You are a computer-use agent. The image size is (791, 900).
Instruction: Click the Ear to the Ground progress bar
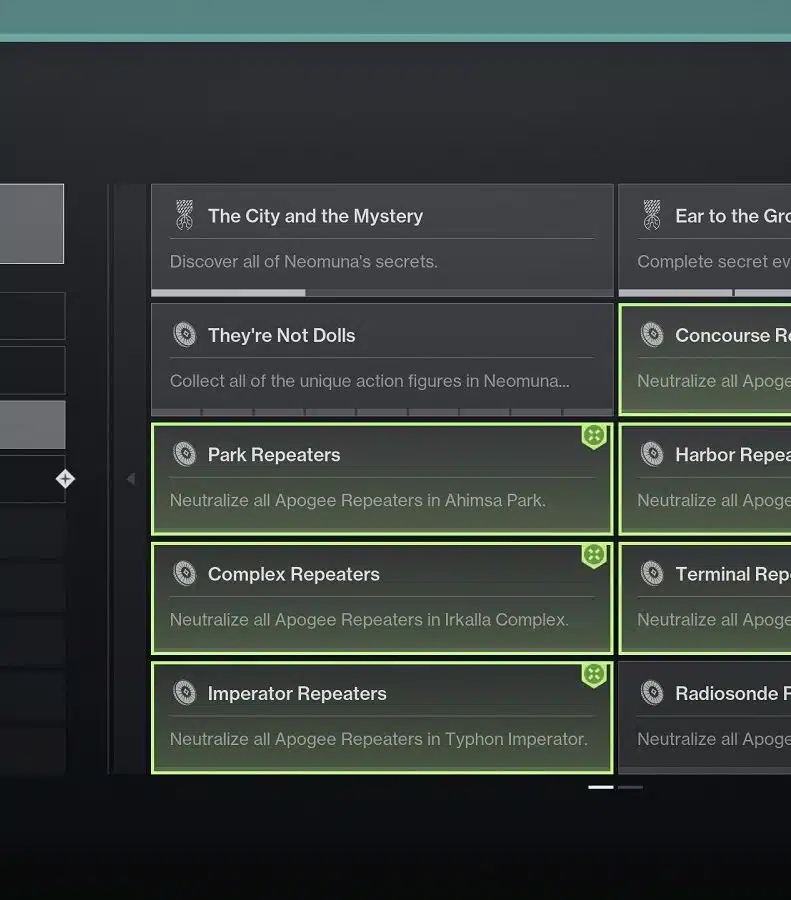tap(705, 293)
